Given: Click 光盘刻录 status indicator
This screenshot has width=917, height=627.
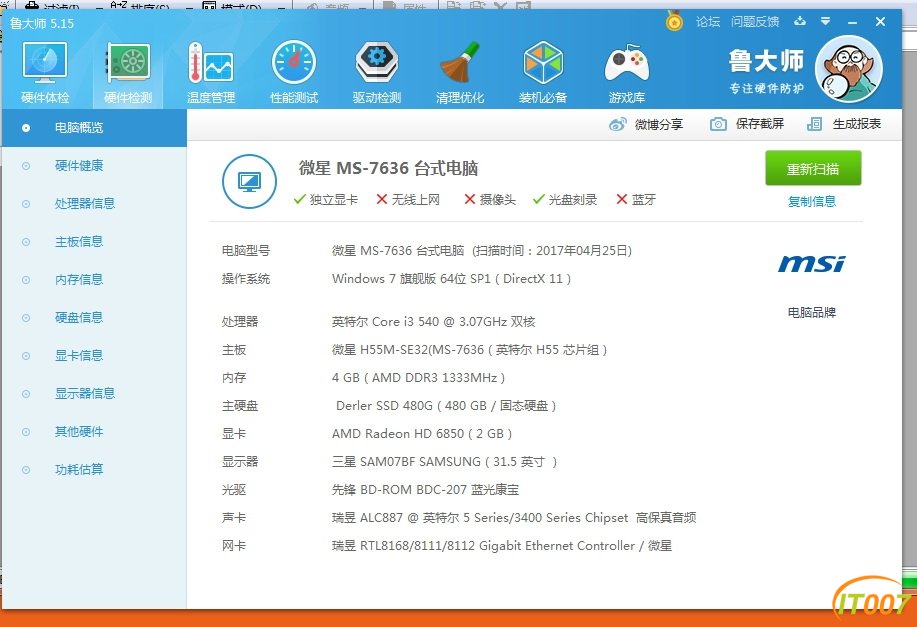Looking at the screenshot, I should coord(564,200).
